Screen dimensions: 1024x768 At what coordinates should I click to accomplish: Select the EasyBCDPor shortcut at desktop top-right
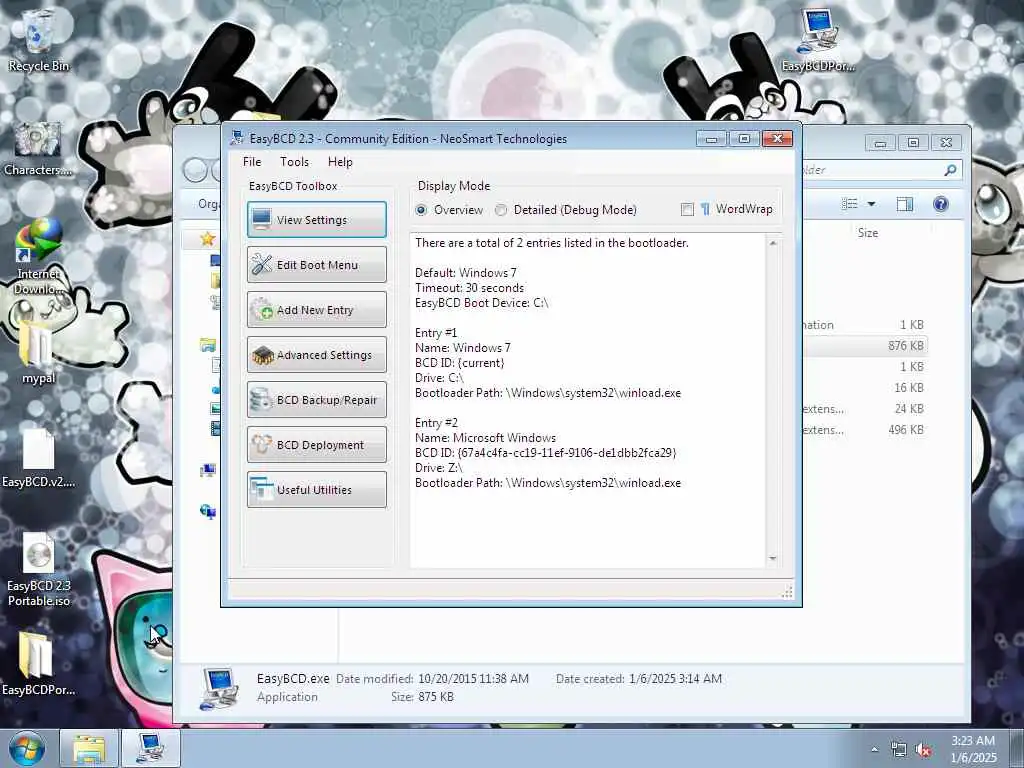[818, 39]
